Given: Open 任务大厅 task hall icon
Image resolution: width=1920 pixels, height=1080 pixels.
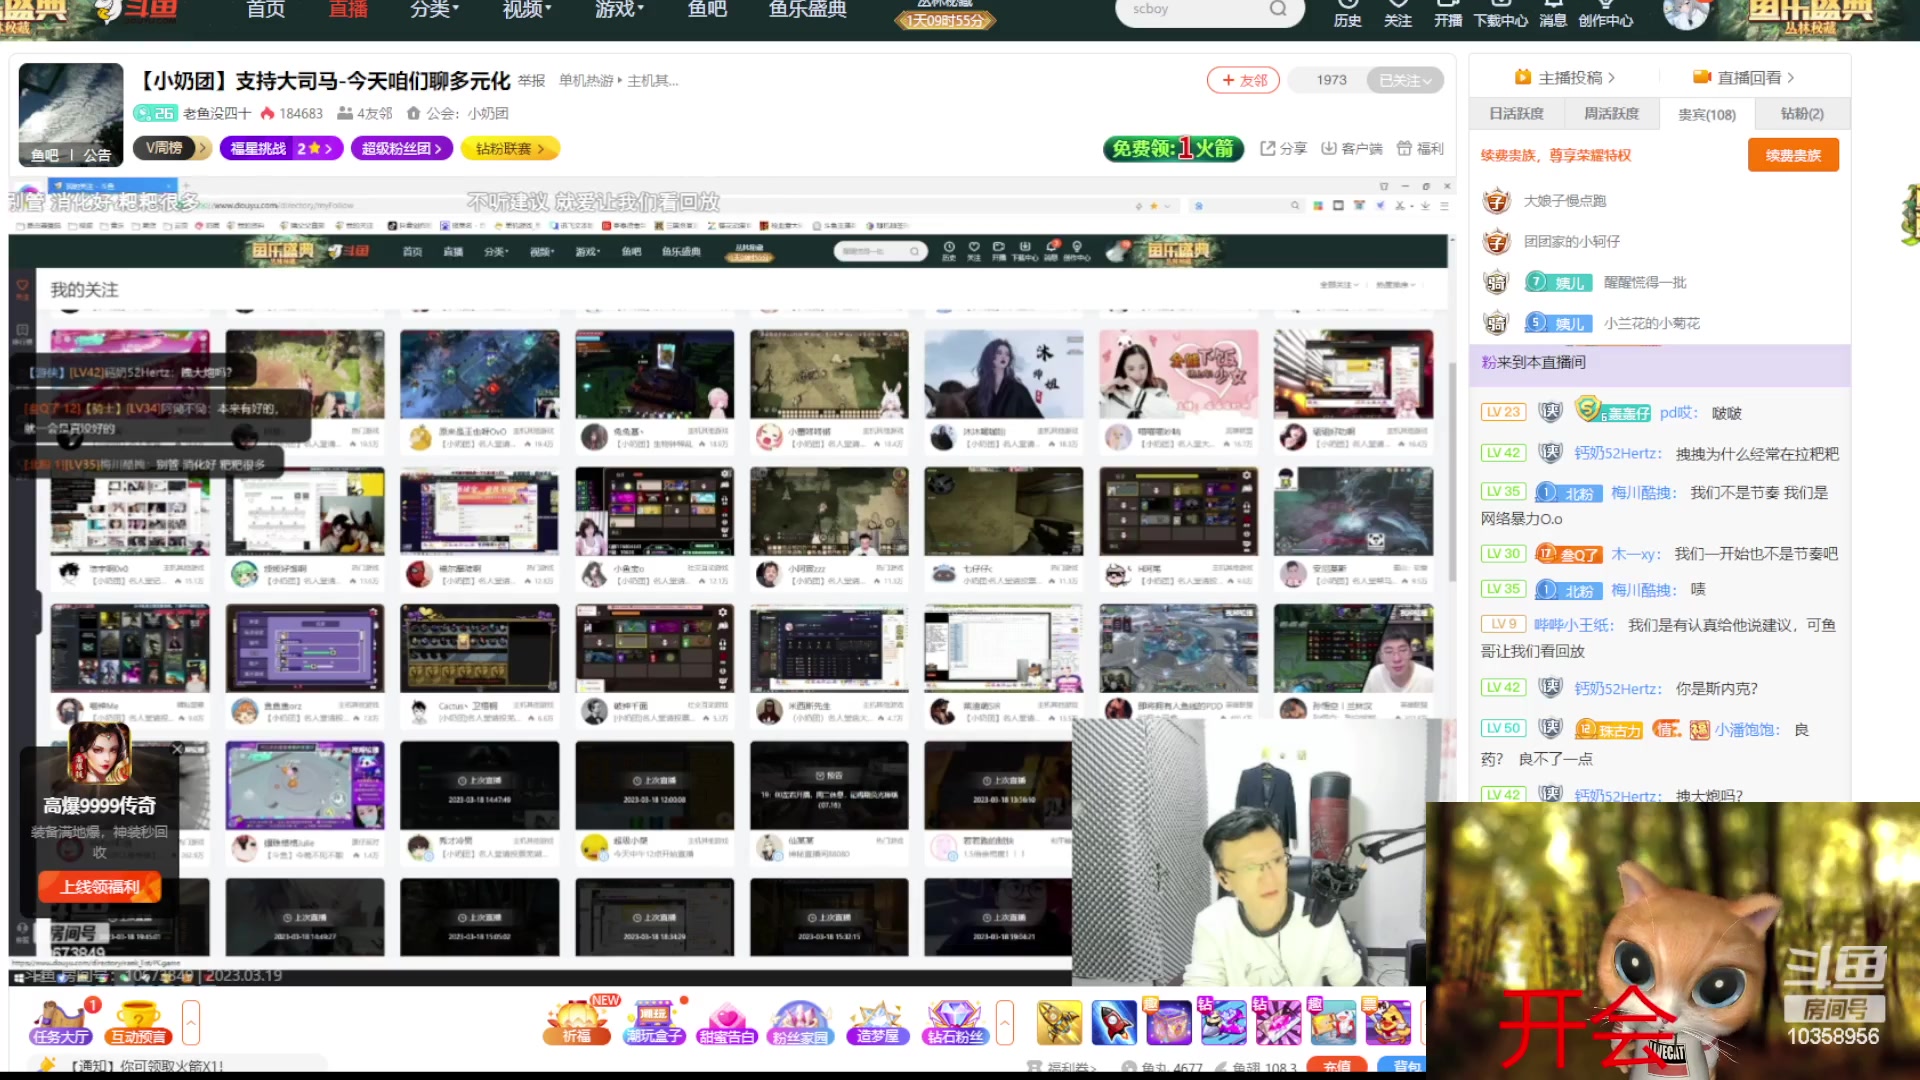Looking at the screenshot, I should (61, 1022).
